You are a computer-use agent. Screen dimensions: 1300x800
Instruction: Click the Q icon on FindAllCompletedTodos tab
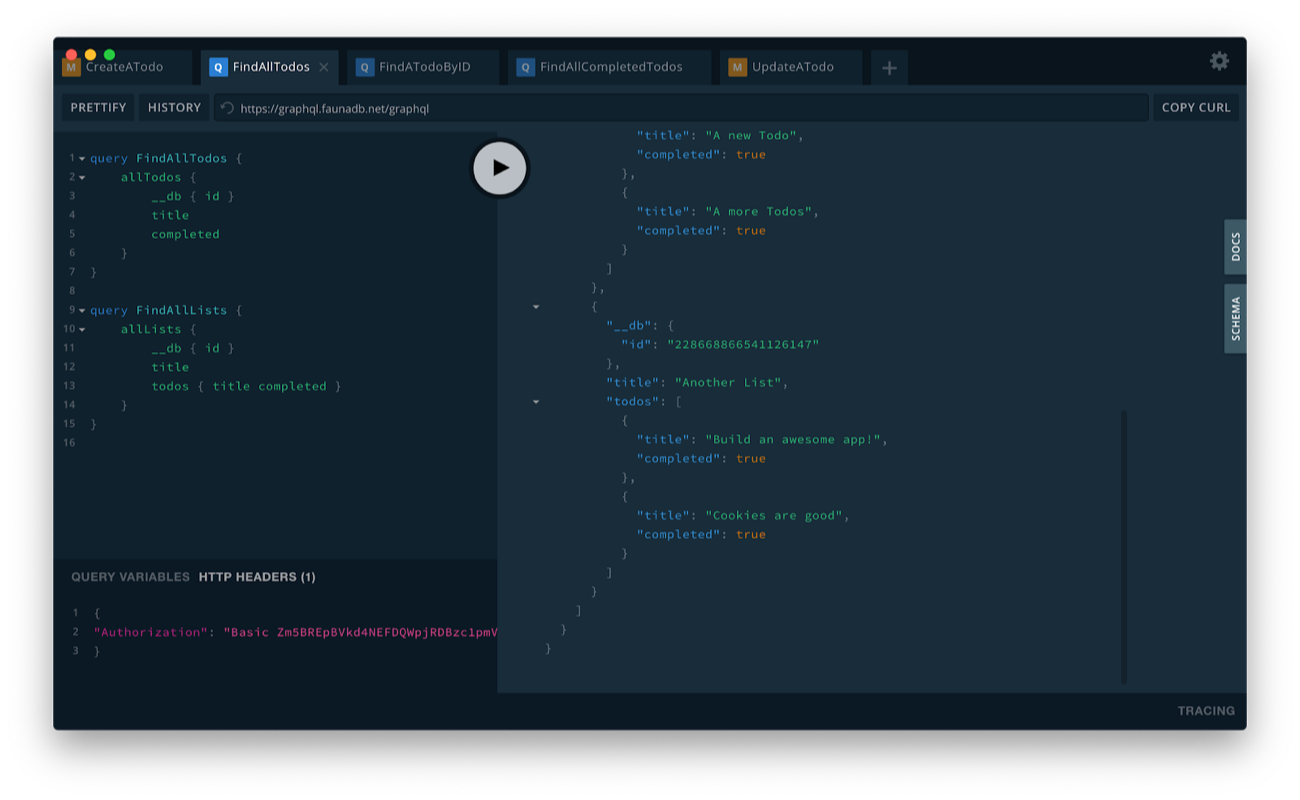click(525, 67)
